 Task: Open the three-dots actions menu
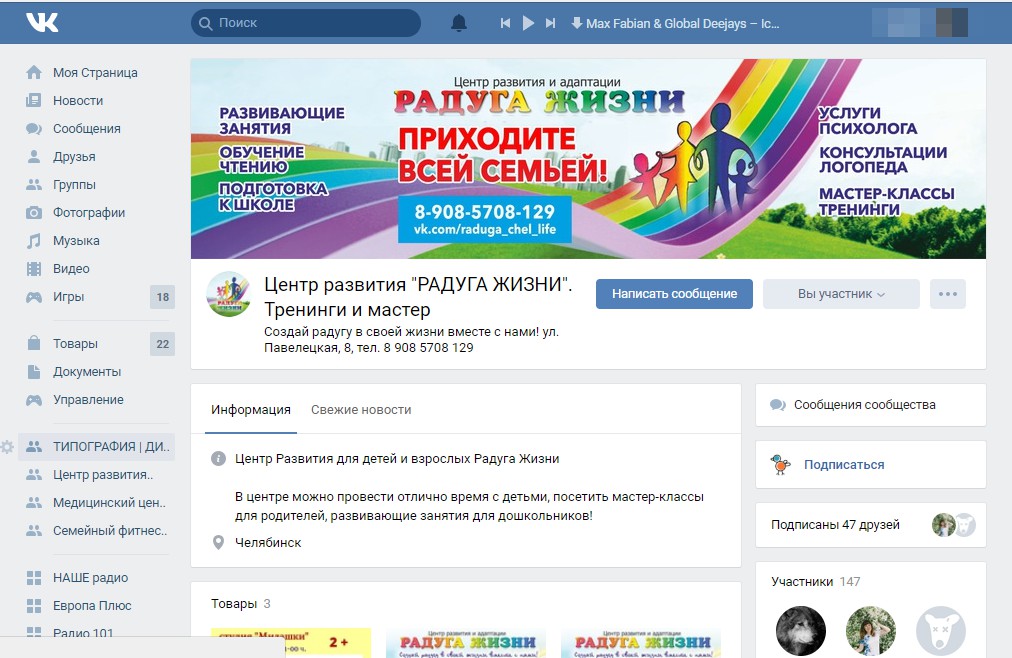pos(947,294)
